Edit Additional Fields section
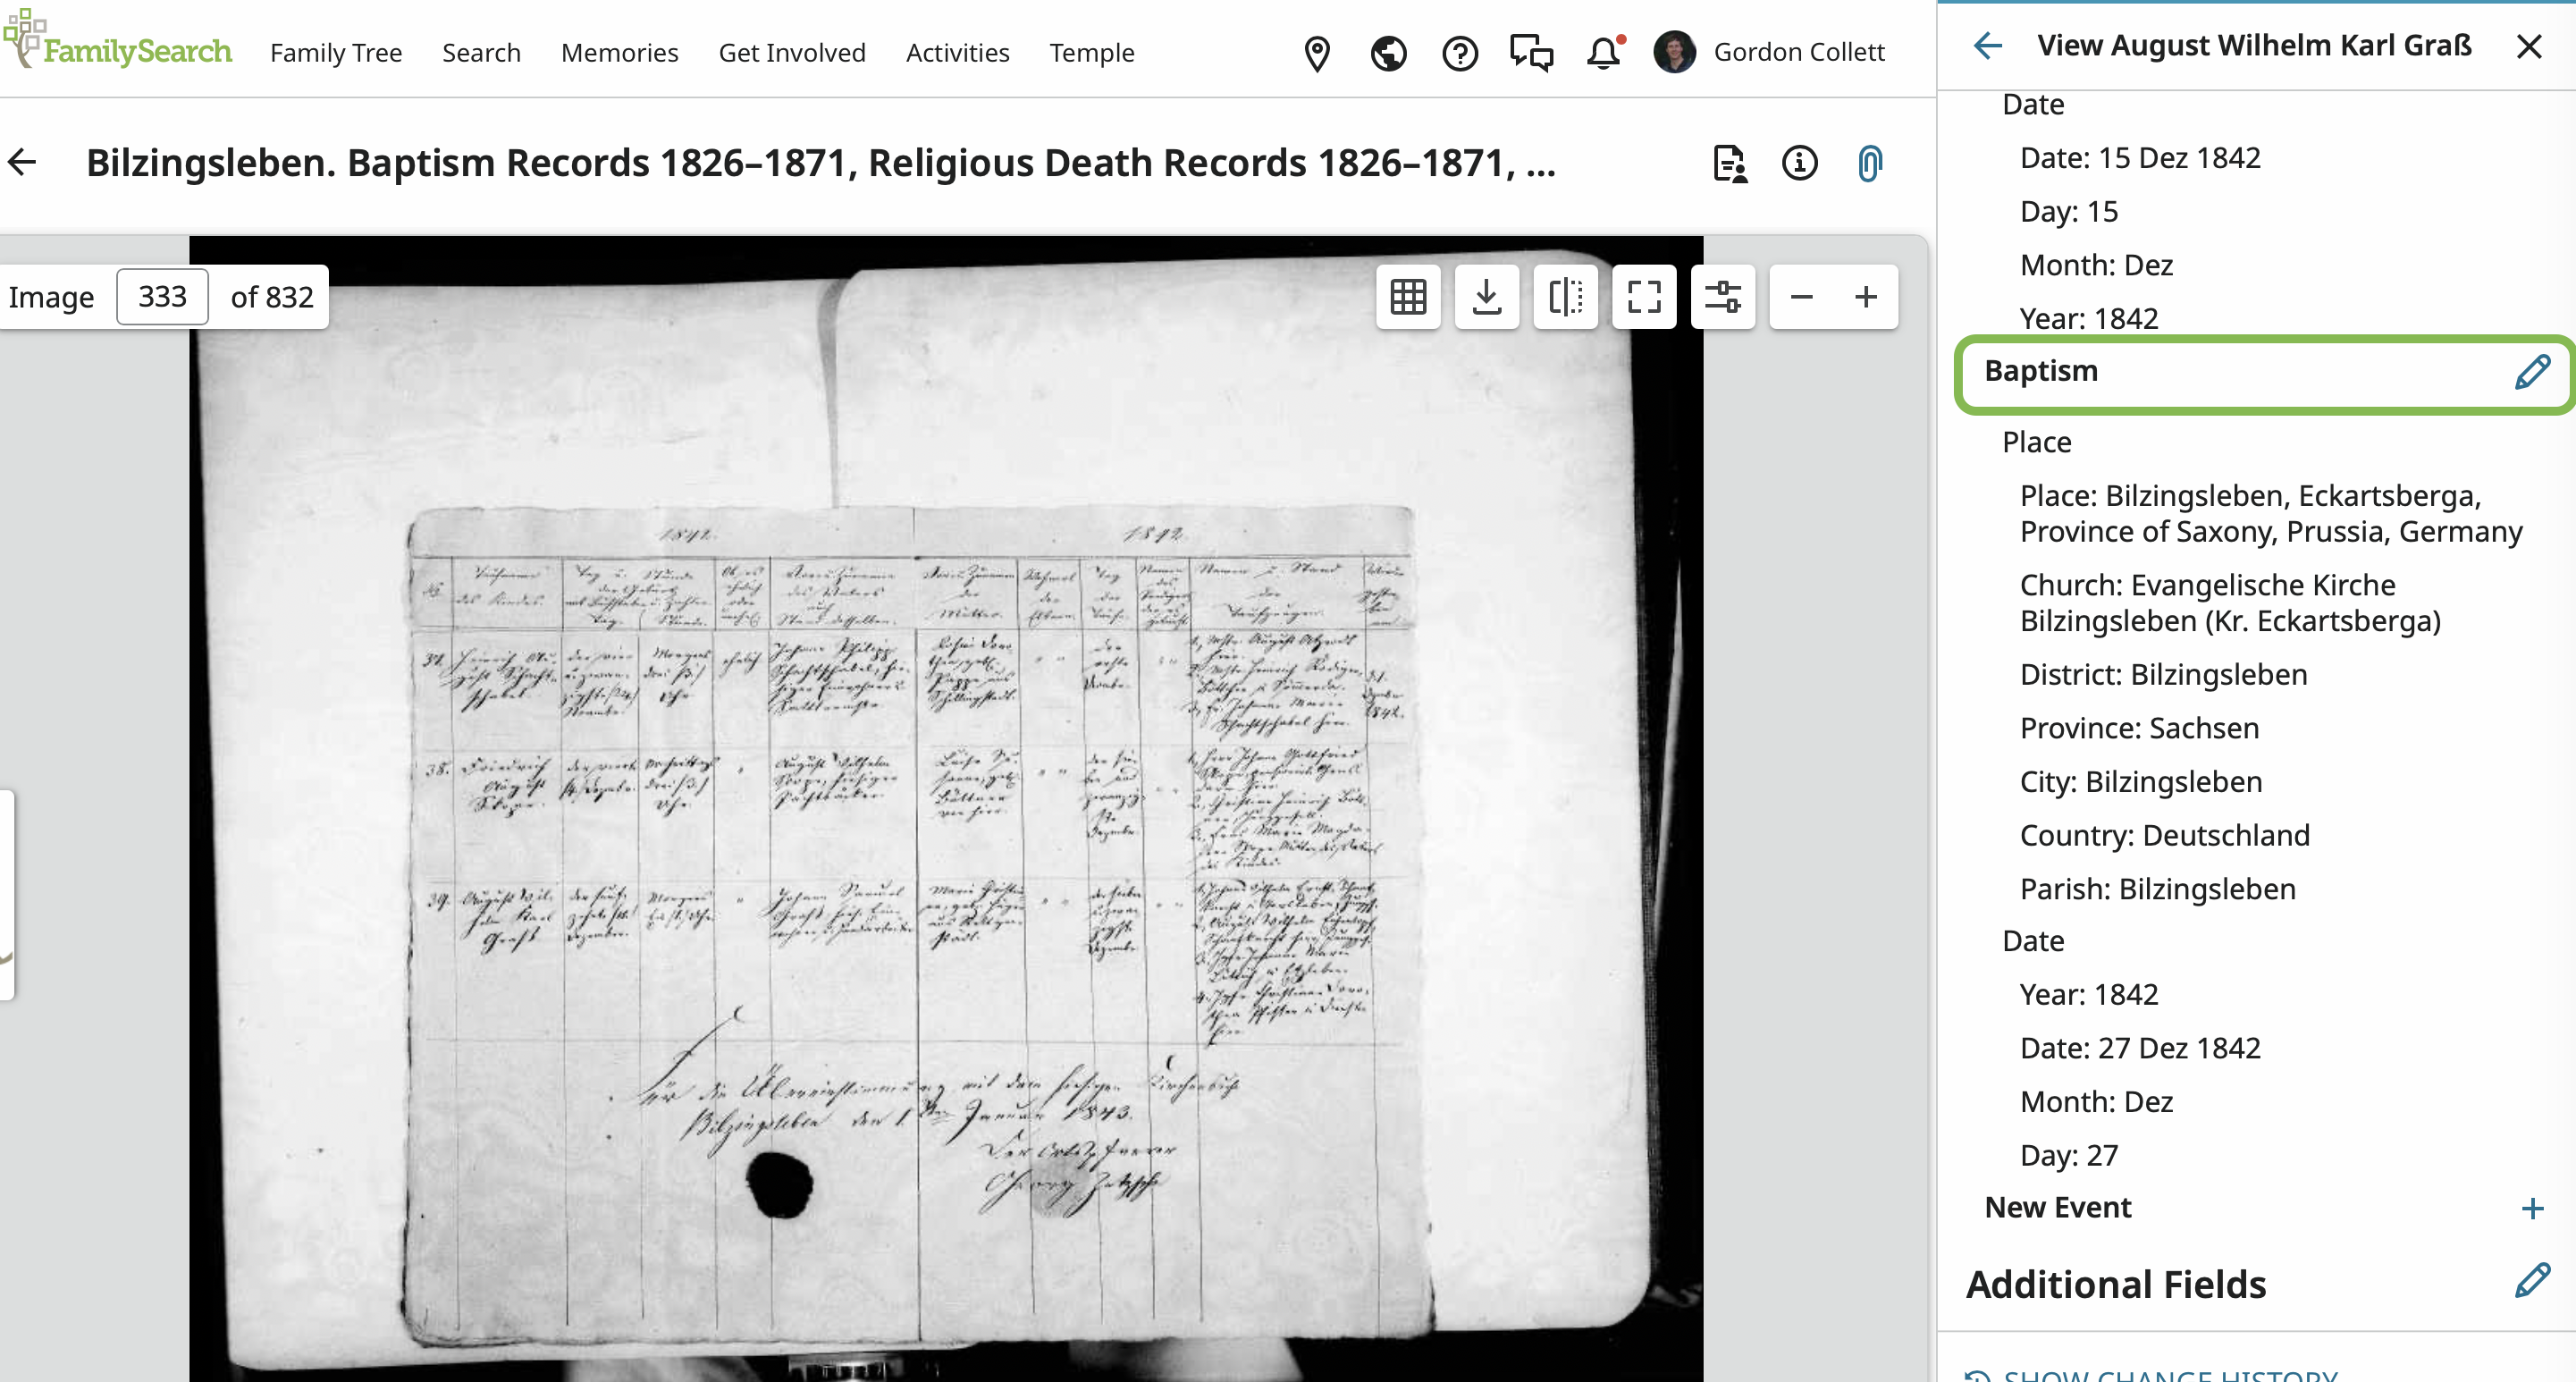Image resolution: width=2576 pixels, height=1382 pixels. pyautogui.click(x=2531, y=1281)
